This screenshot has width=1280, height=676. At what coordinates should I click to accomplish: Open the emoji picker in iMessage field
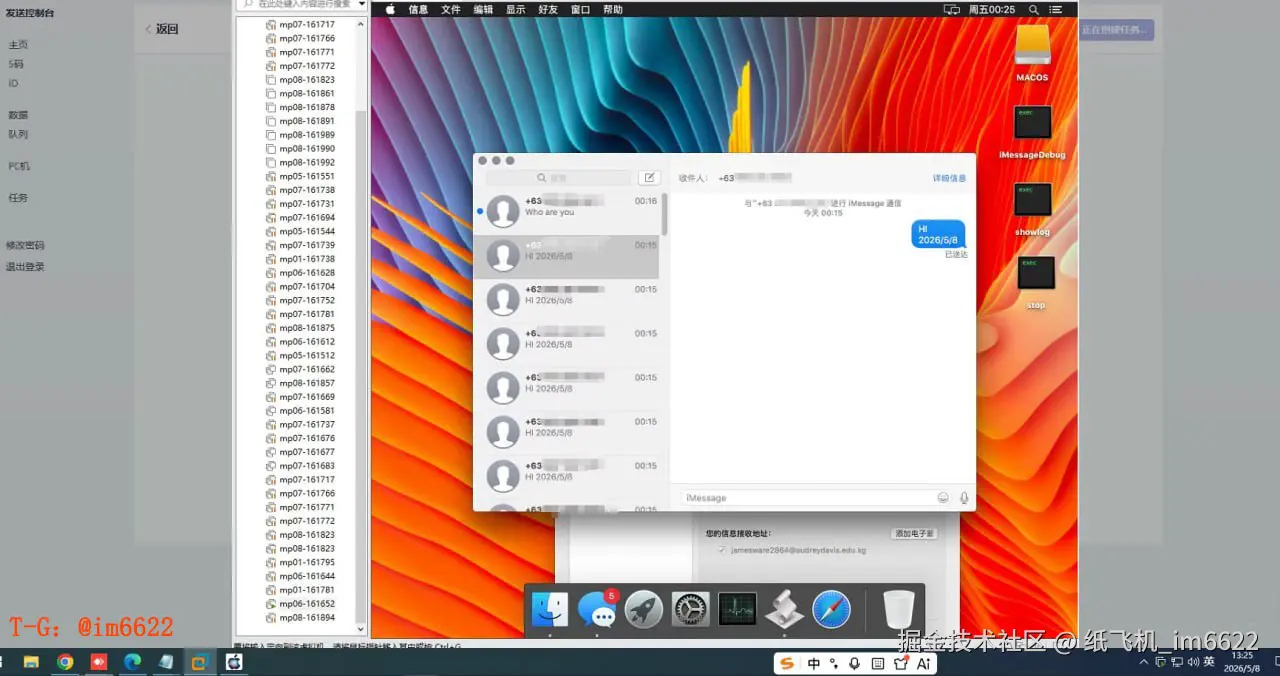coord(943,497)
